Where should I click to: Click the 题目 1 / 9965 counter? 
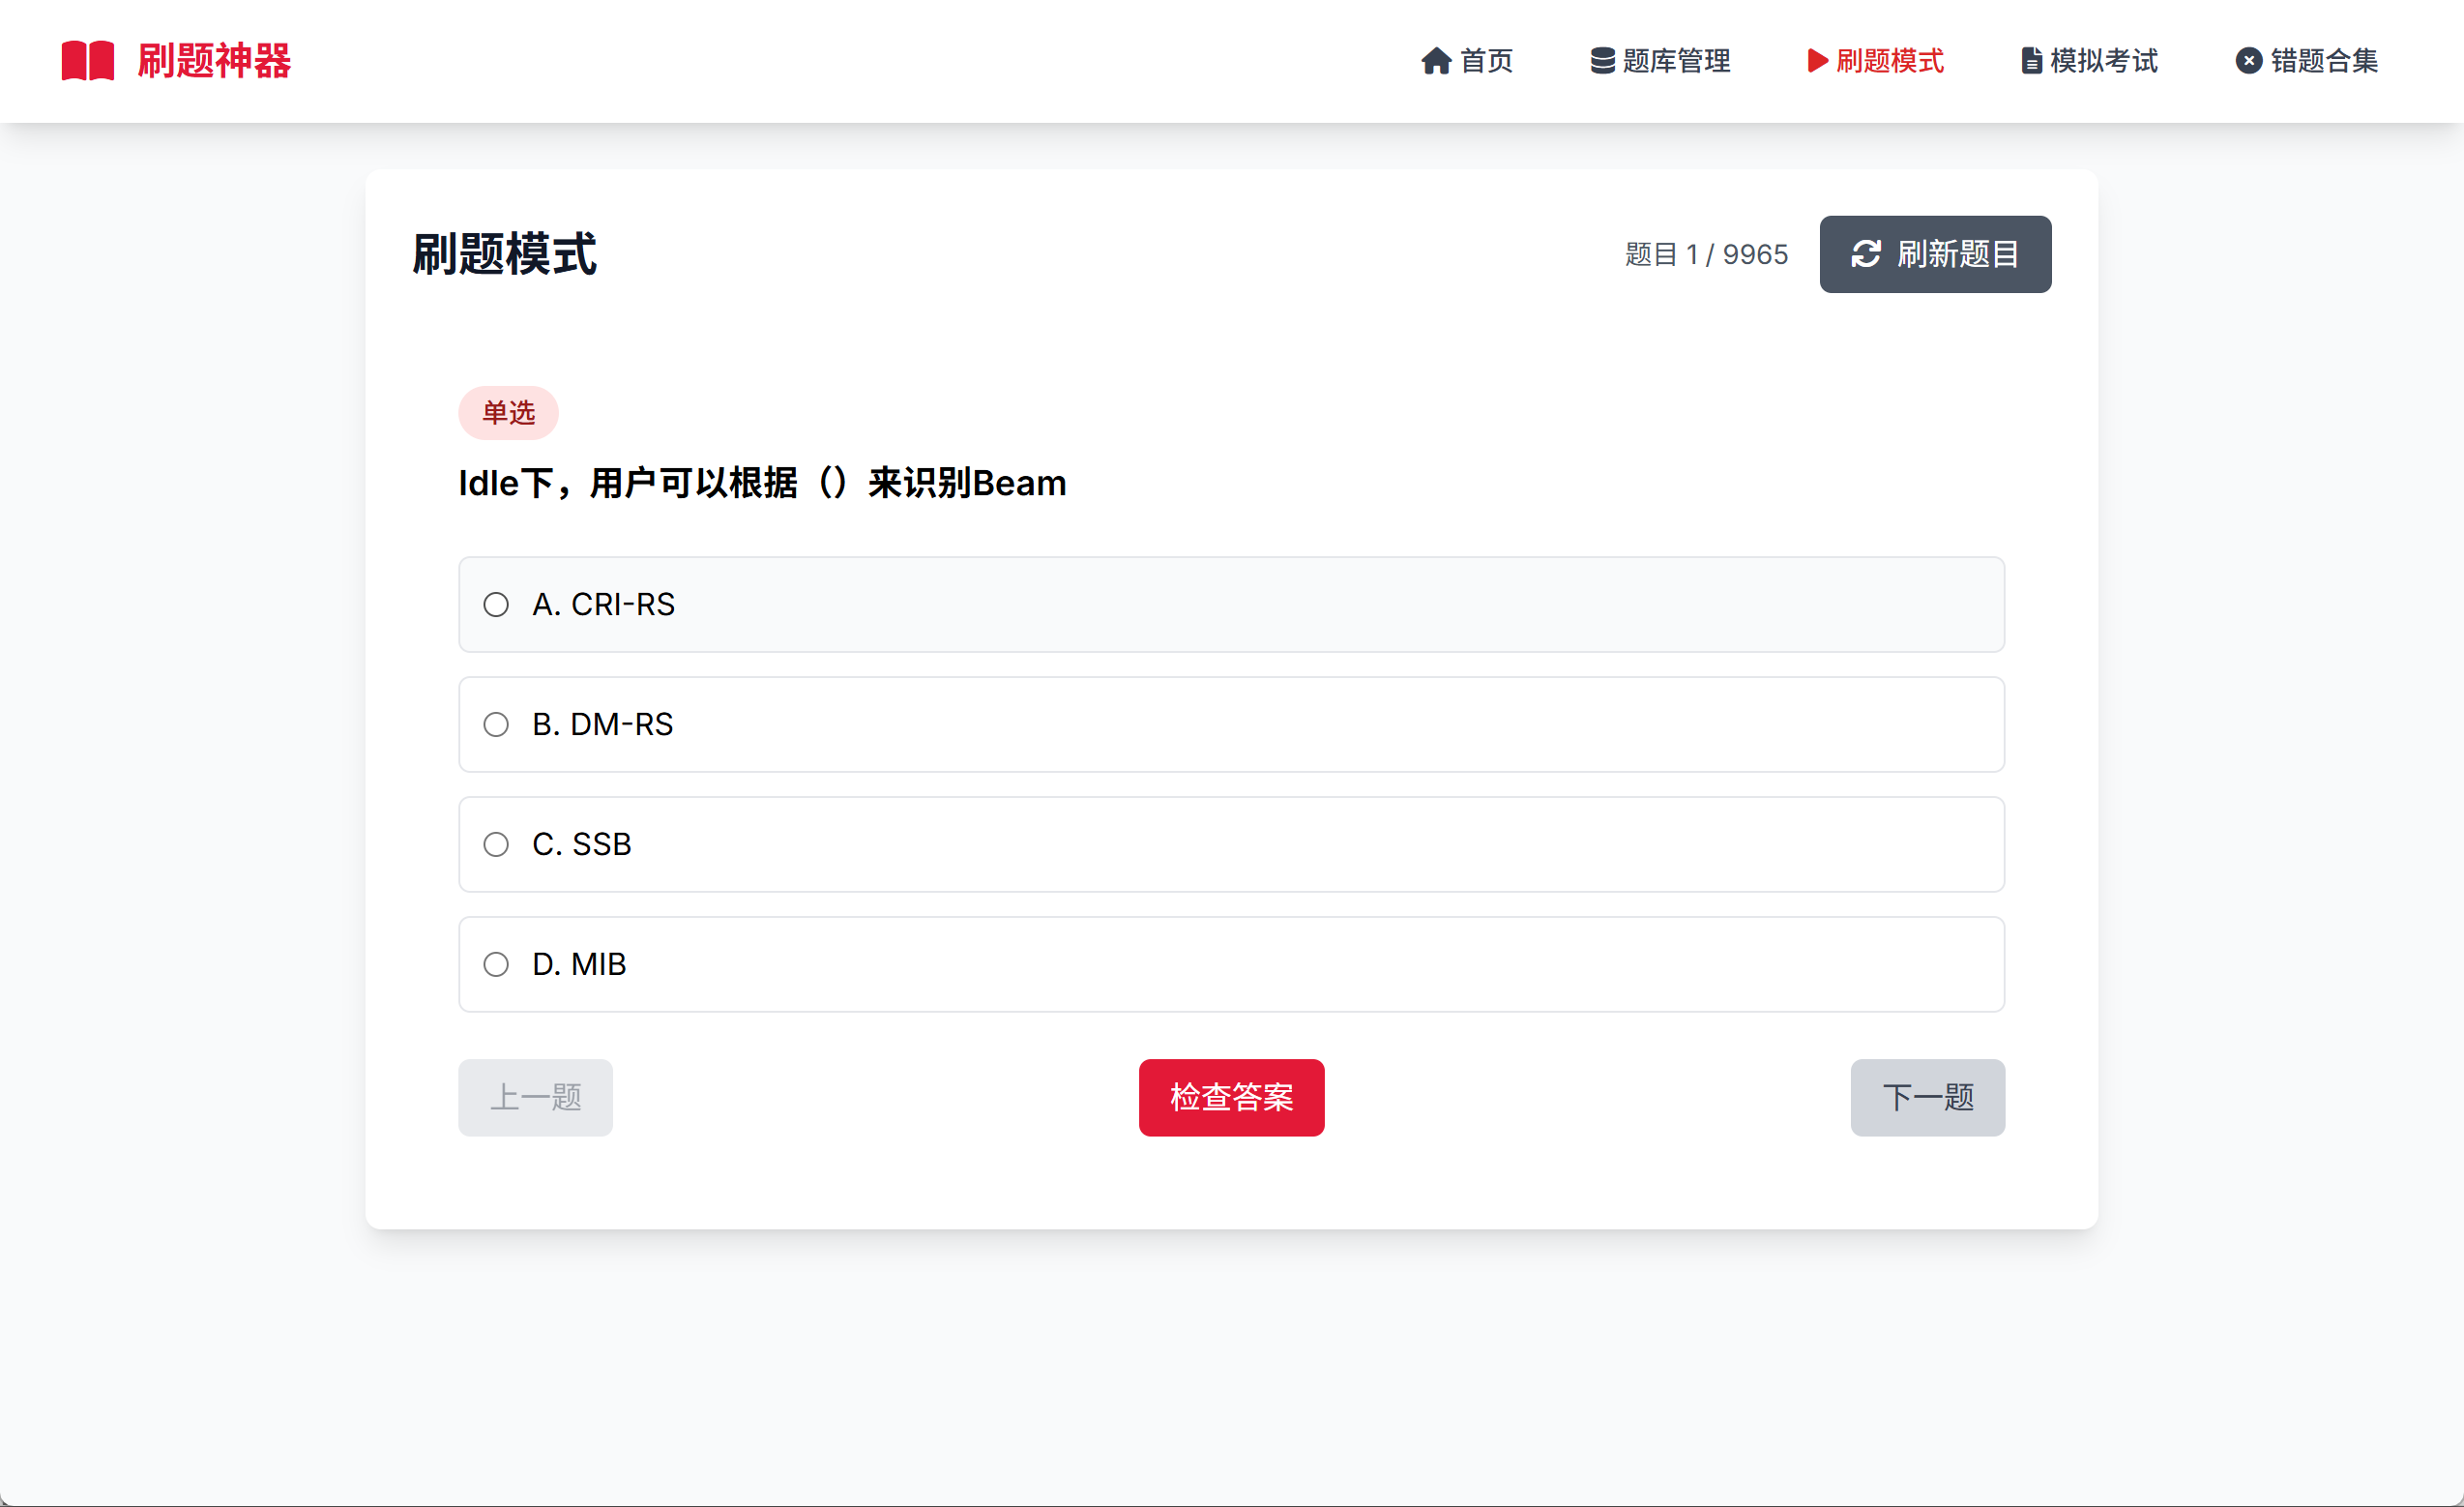[1706, 254]
